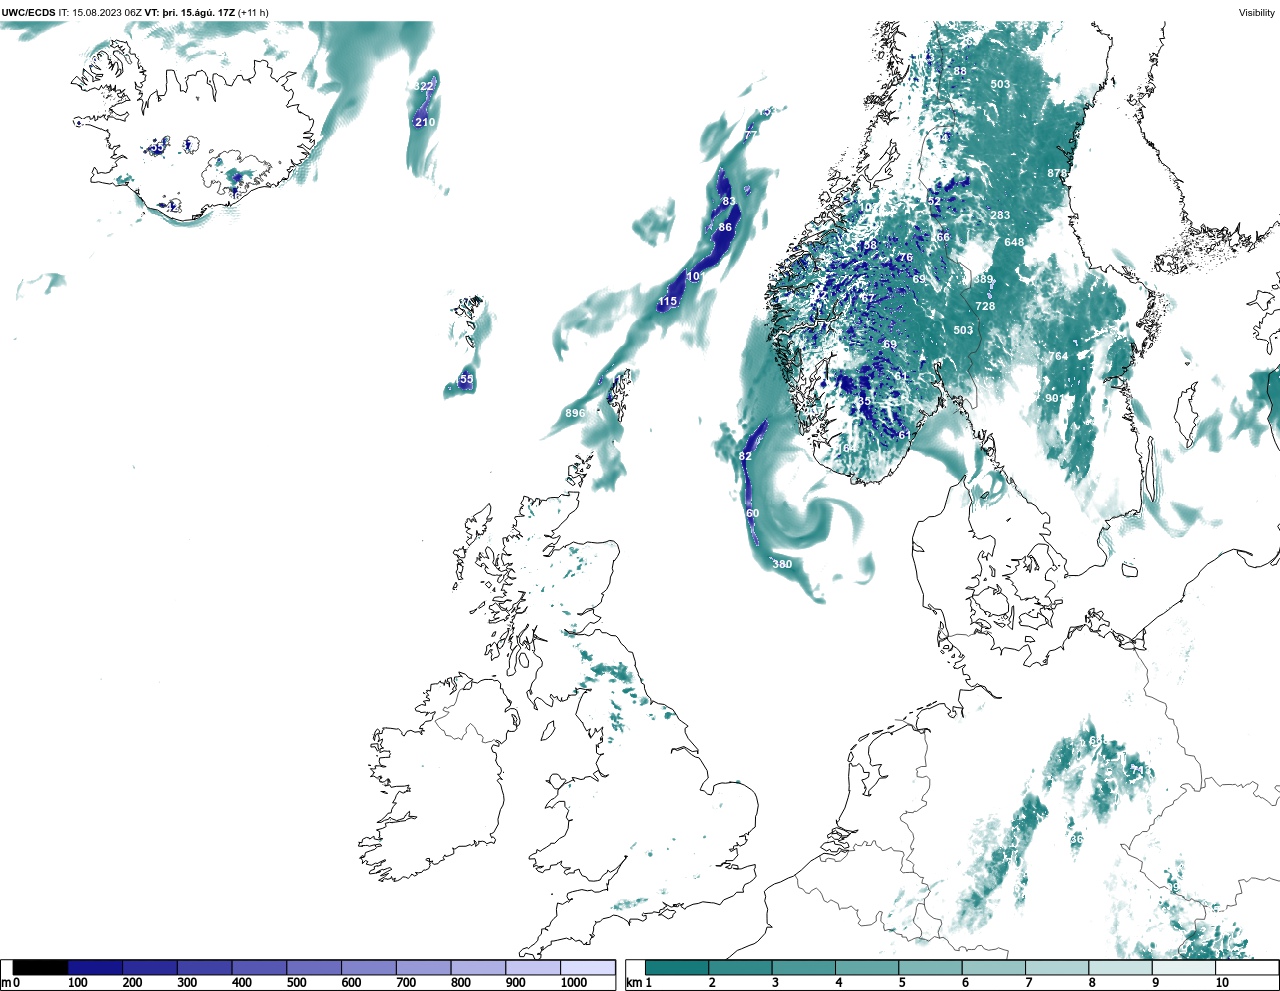Screen dimensions: 1280x991
Task: Click the '648' value over Sweden
Action: (1014, 242)
